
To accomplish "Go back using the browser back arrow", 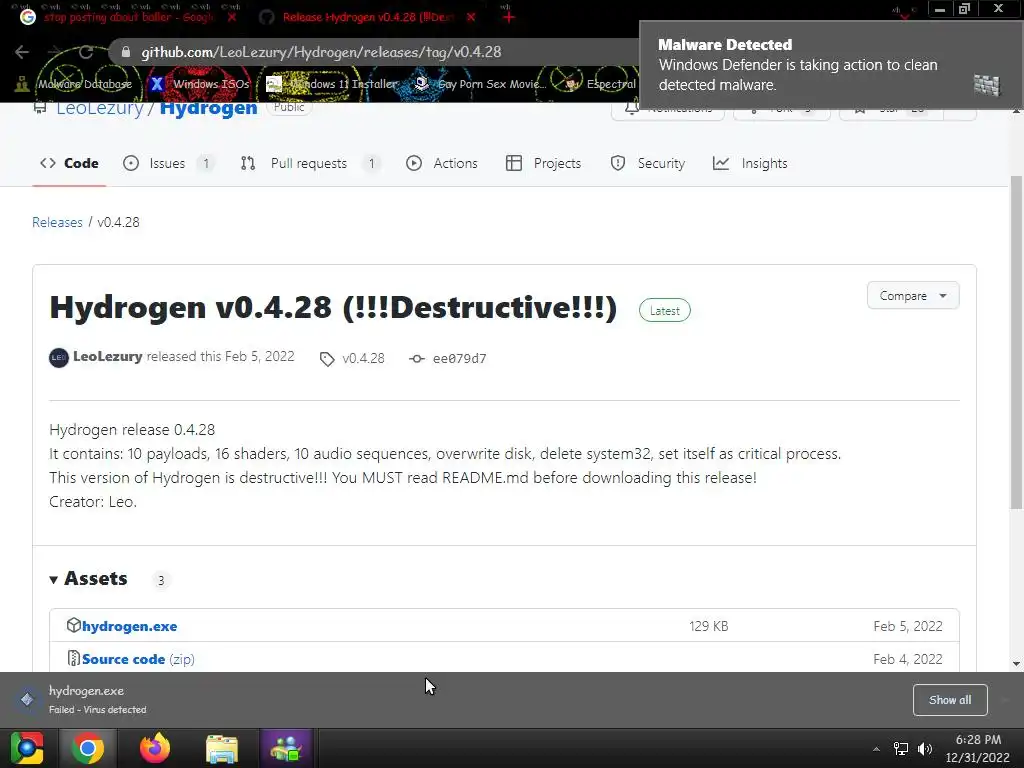I will tap(22, 52).
